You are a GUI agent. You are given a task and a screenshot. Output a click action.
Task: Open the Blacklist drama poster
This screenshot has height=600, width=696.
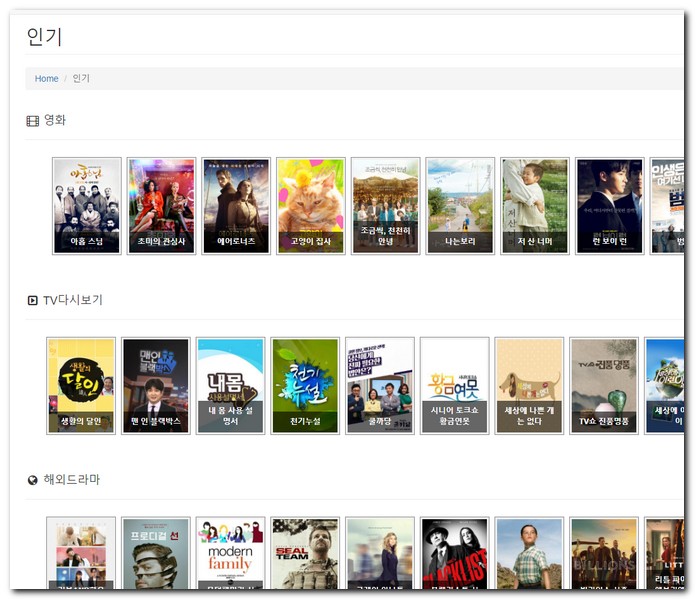[455, 553]
